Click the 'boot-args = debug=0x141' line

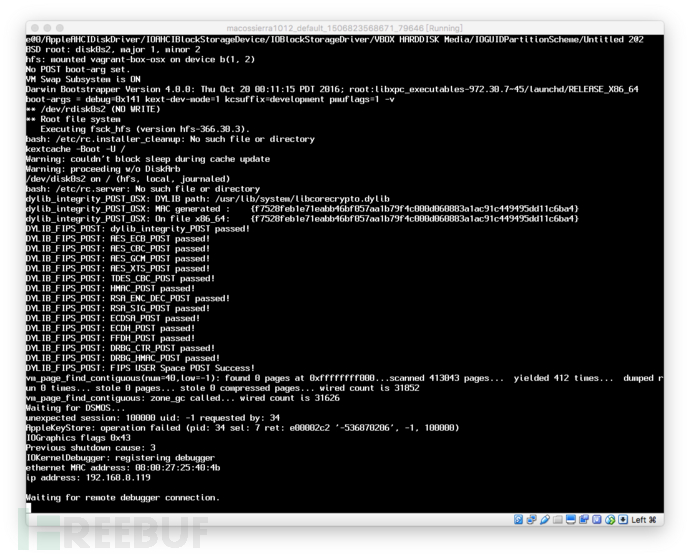click(210, 99)
